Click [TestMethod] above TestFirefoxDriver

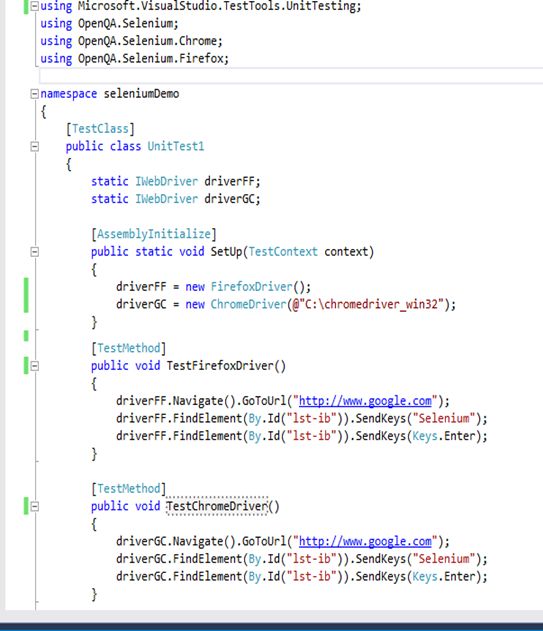pyautogui.click(x=128, y=348)
